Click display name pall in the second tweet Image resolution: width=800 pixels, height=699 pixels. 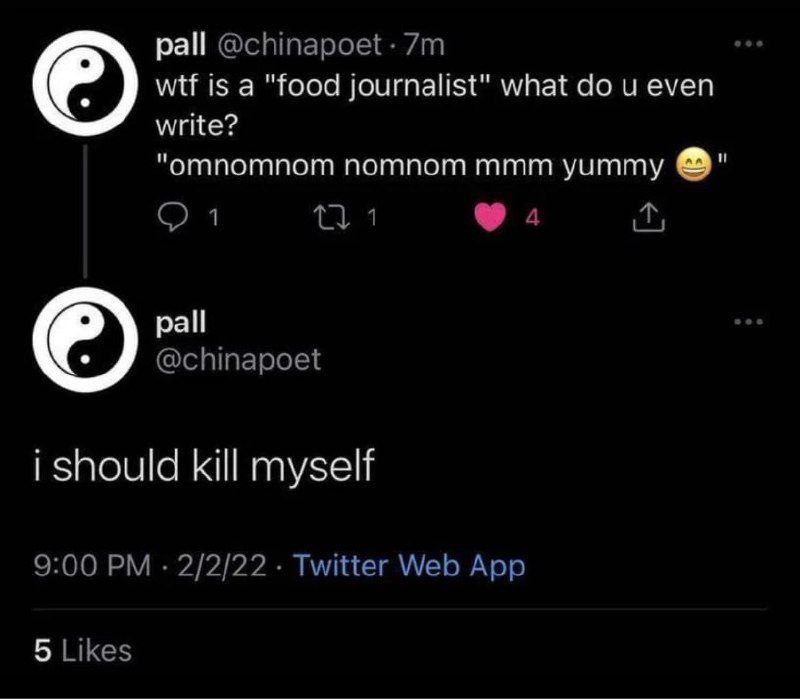180,324
